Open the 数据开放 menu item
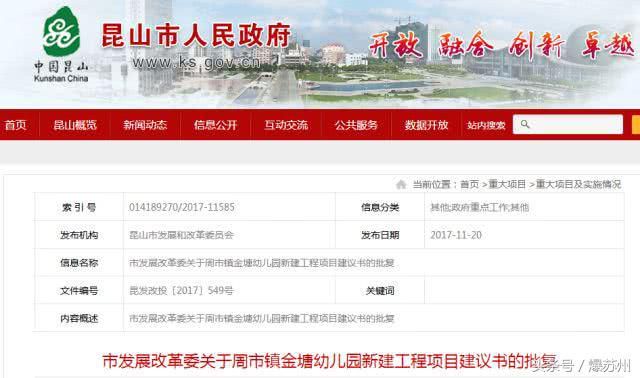 427,125
